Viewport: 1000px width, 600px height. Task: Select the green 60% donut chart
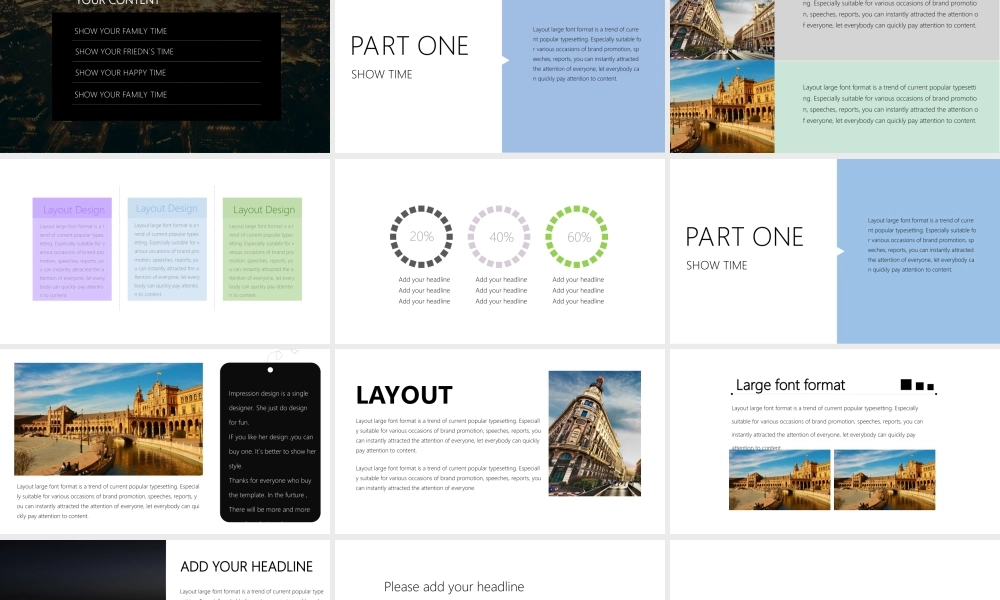pyautogui.click(x=578, y=237)
